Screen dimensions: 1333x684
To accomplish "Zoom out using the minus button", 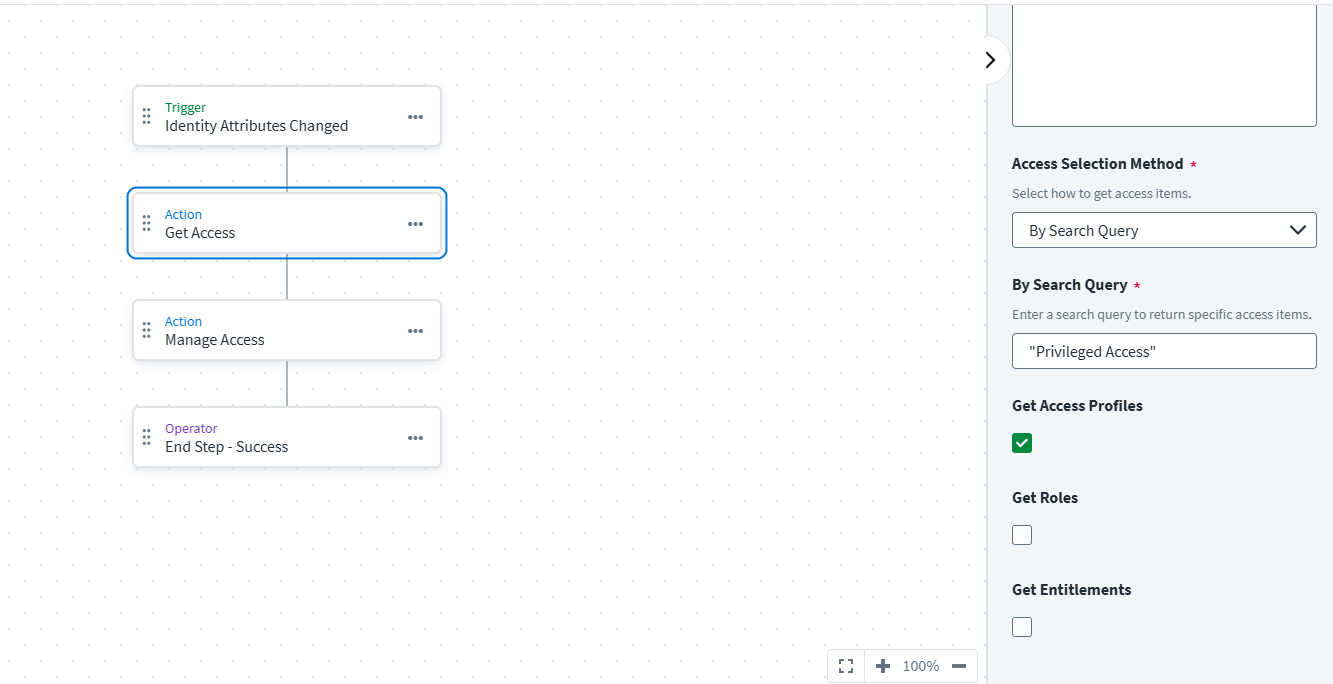I will pyautogui.click(x=958, y=666).
